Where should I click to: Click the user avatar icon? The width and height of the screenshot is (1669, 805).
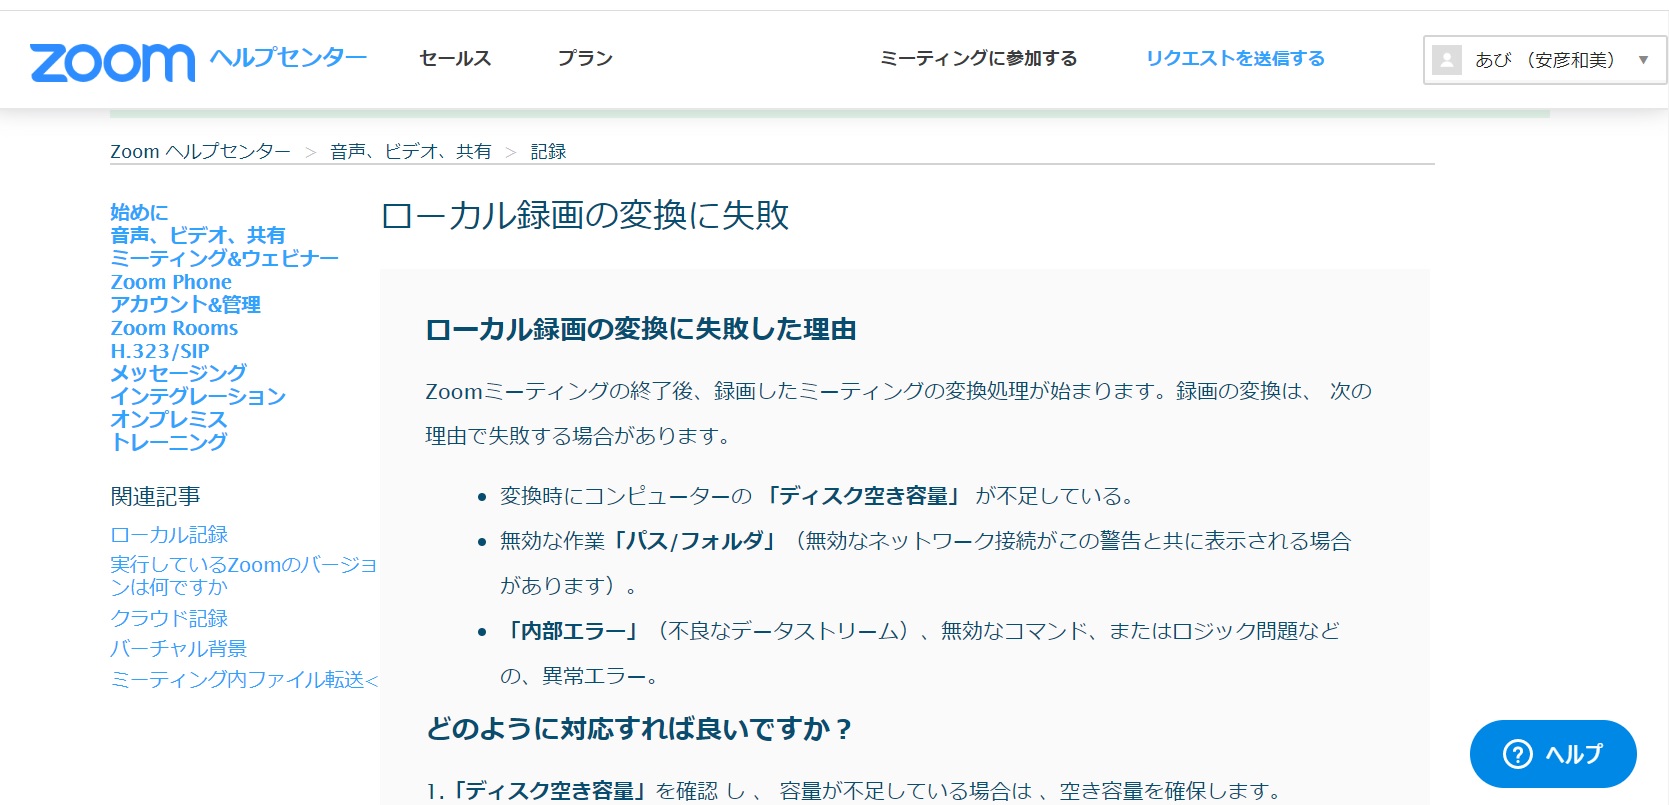tap(1446, 60)
